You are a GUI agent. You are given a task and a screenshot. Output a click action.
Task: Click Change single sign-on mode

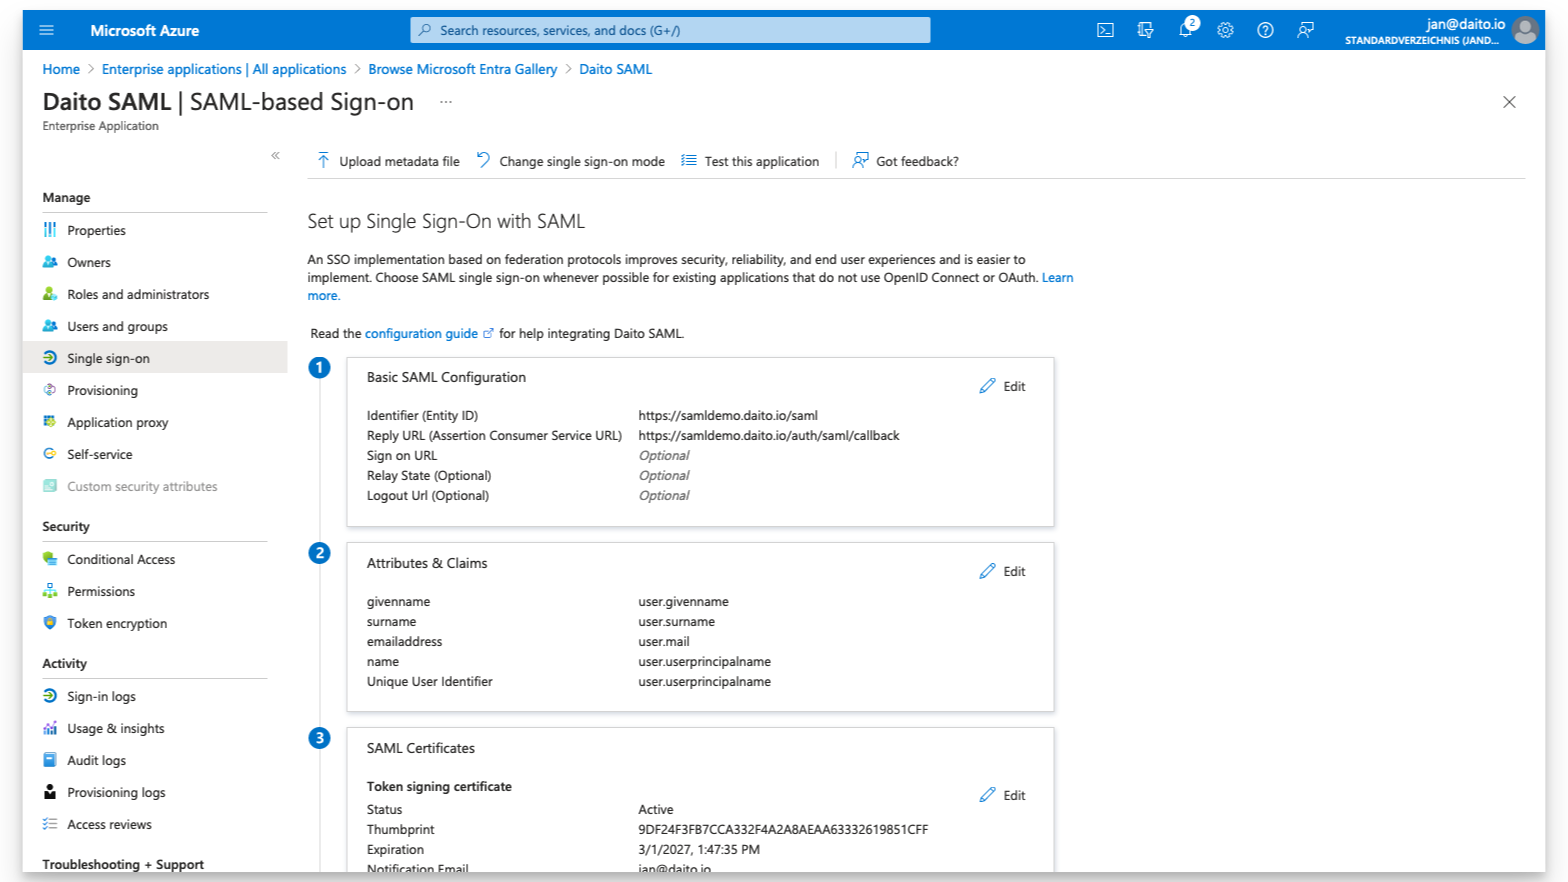(x=570, y=161)
